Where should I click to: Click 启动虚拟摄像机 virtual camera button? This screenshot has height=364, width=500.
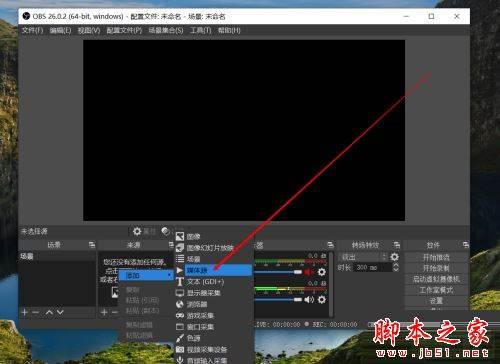coord(436,279)
